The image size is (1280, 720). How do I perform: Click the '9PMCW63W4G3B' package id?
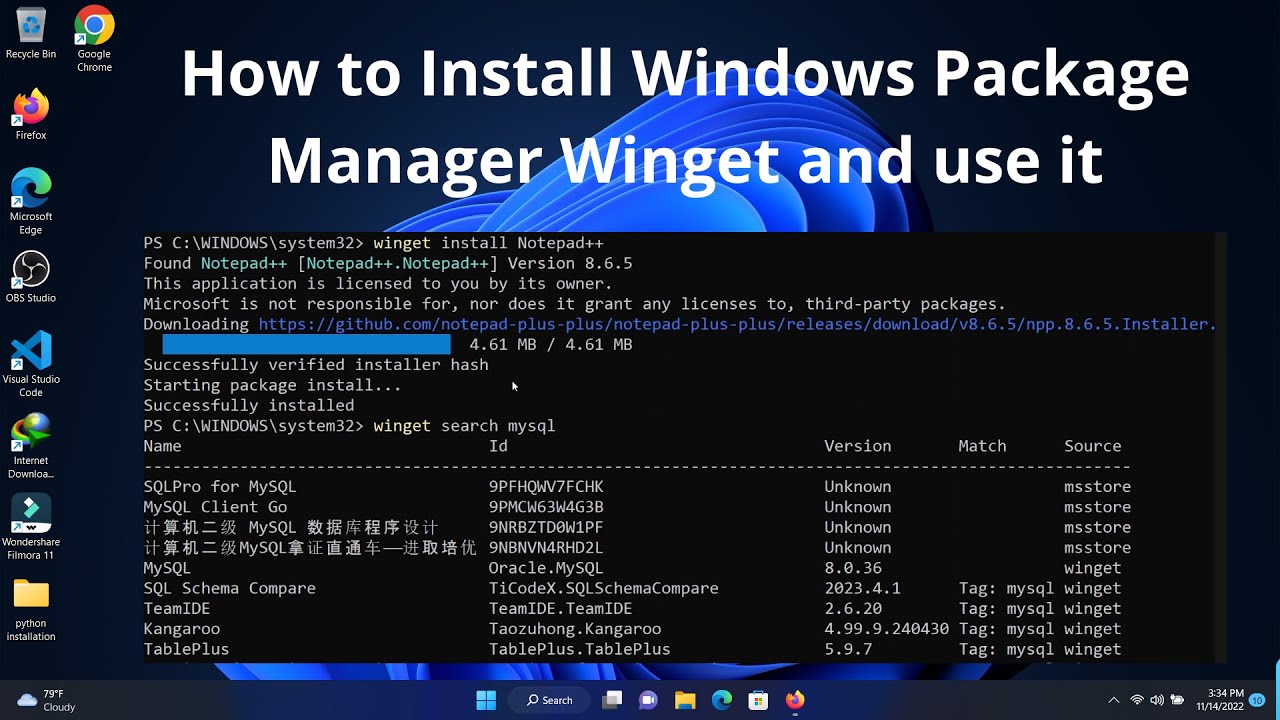(x=546, y=507)
